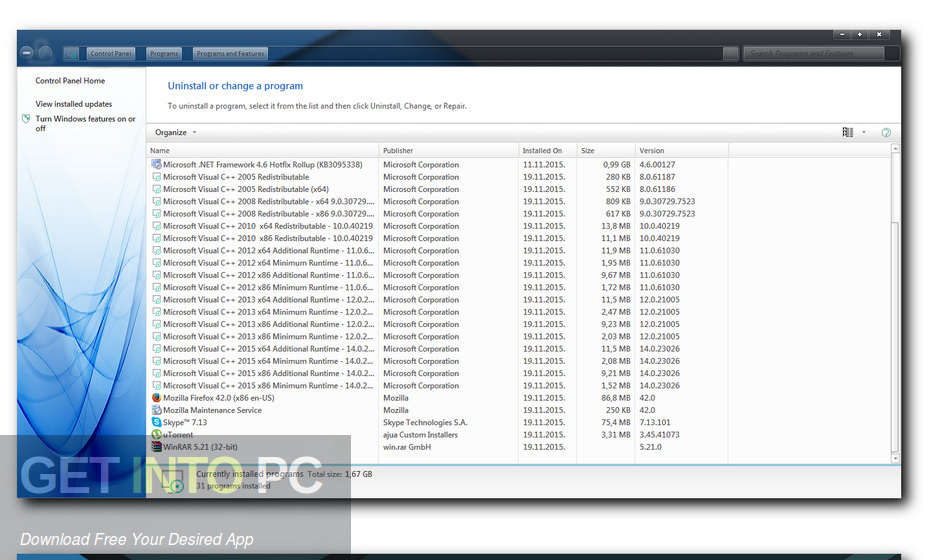This screenshot has width=934, height=560.
Task: Click the Mozilla Maintenance Service icon
Action: 157,410
